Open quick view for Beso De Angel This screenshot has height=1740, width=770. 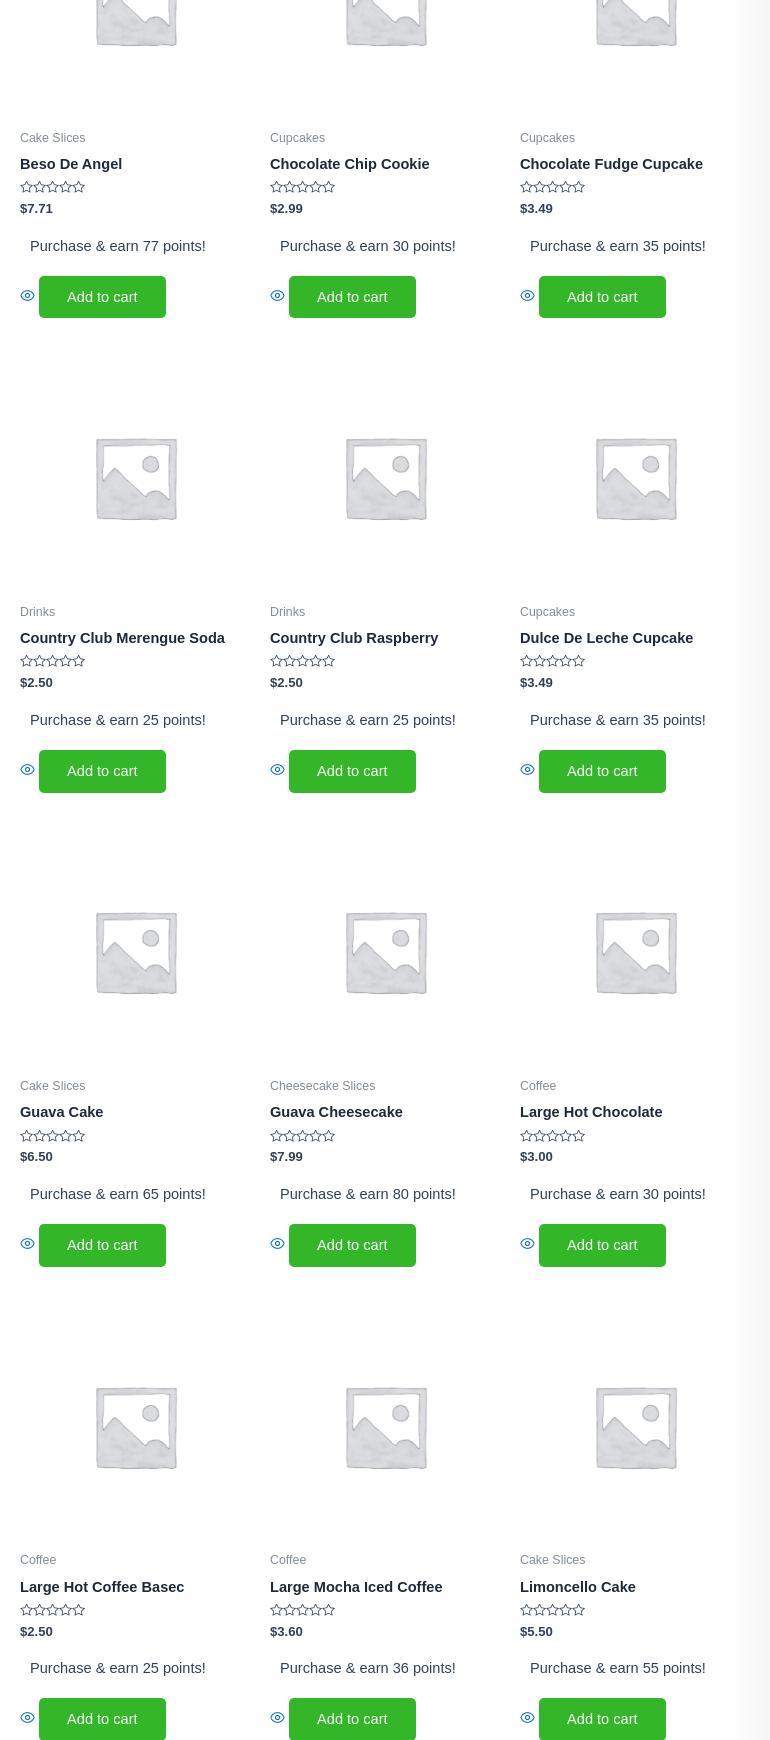(x=27, y=296)
